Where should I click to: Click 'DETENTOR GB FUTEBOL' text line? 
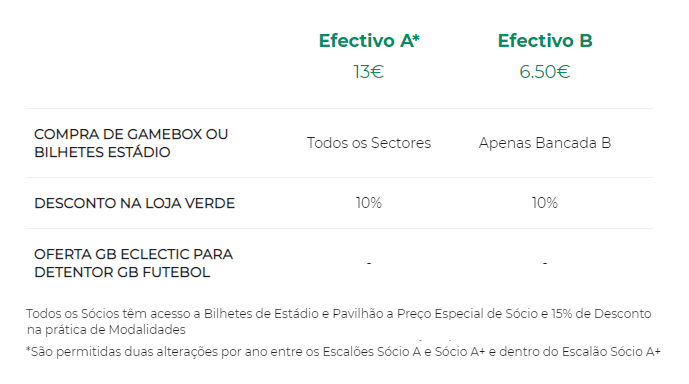122,272
